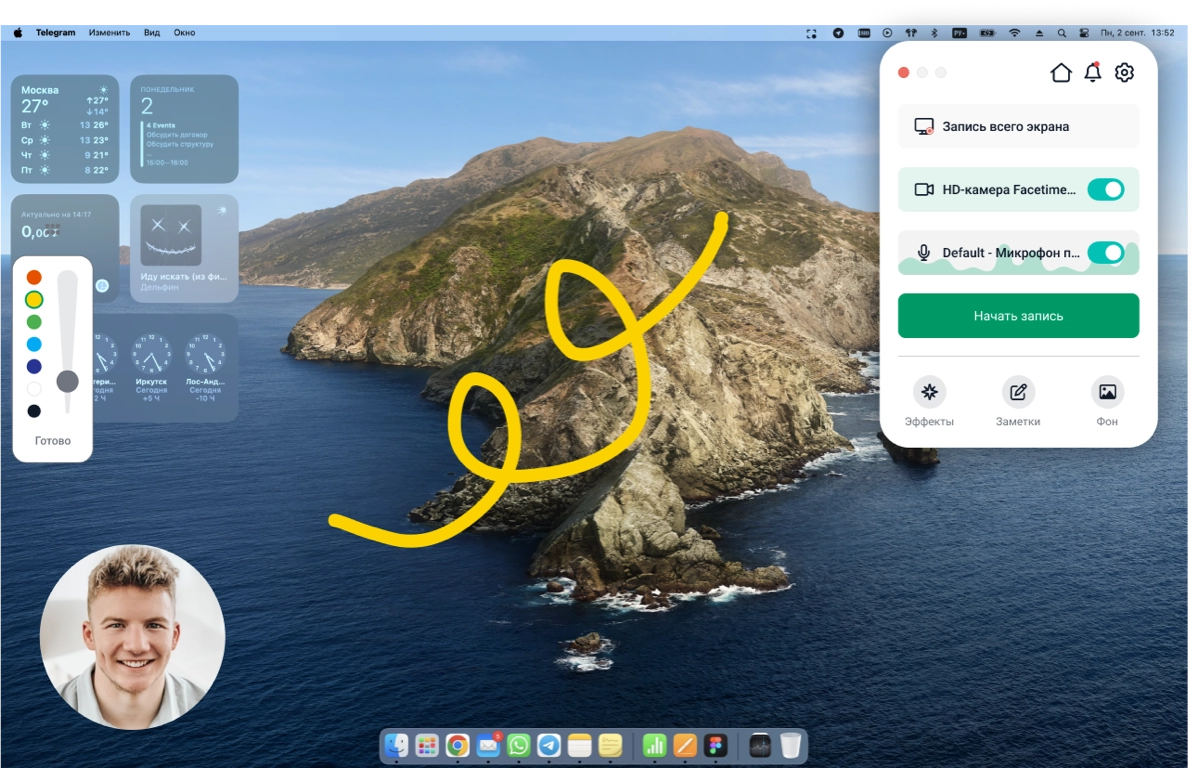Disable the HD-камера Facetime toggle
Viewport: 1199px width, 768px height.
click(1105, 190)
